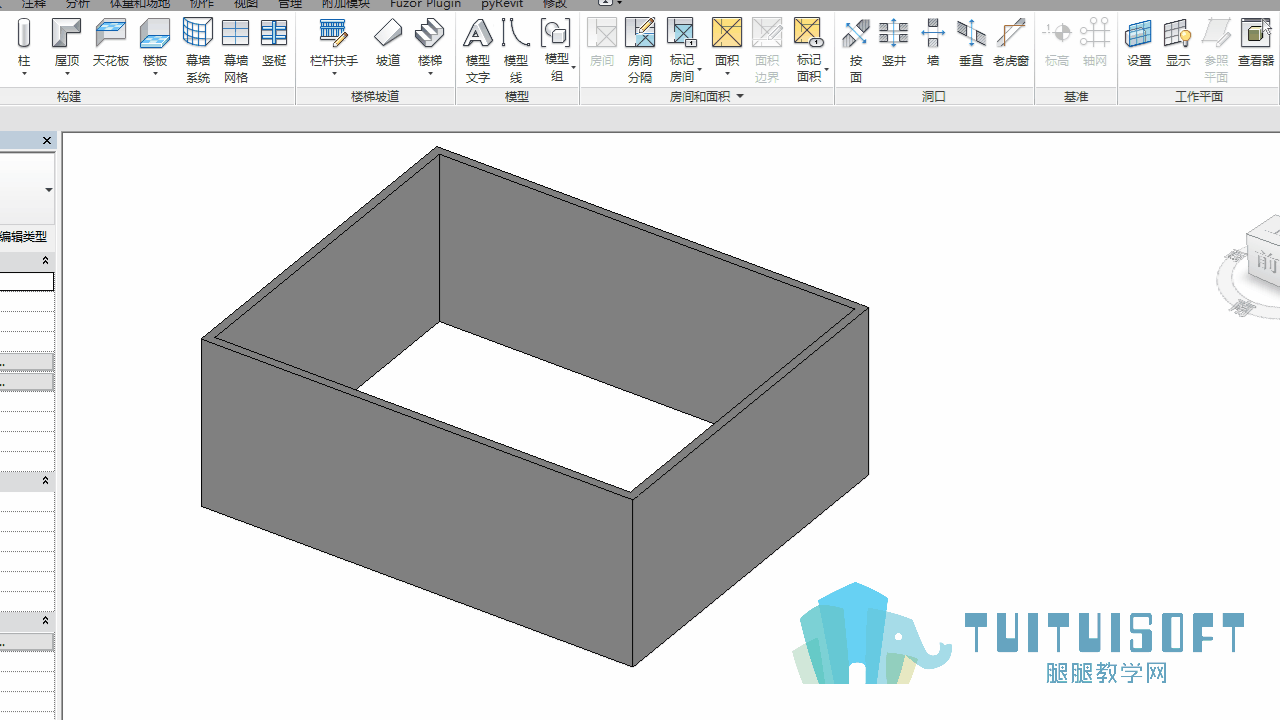Open the pyRevit ribbon tab

pyautogui.click(x=502, y=4)
